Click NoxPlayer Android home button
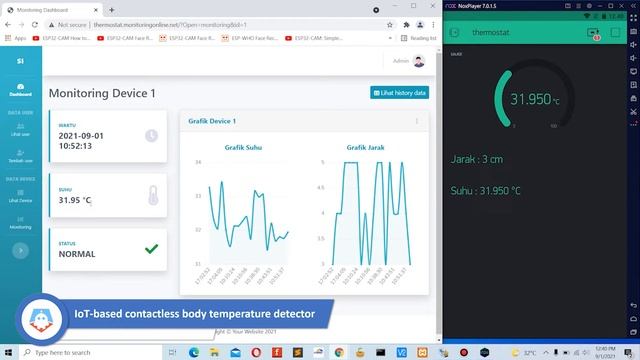Viewport: 640px width, 360px height. [x=633, y=319]
